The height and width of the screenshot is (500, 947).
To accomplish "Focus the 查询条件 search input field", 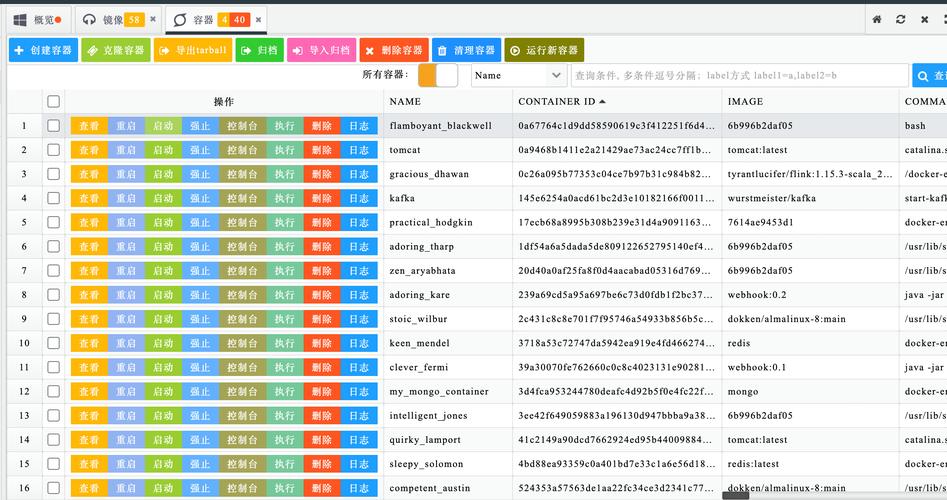I will [738, 75].
